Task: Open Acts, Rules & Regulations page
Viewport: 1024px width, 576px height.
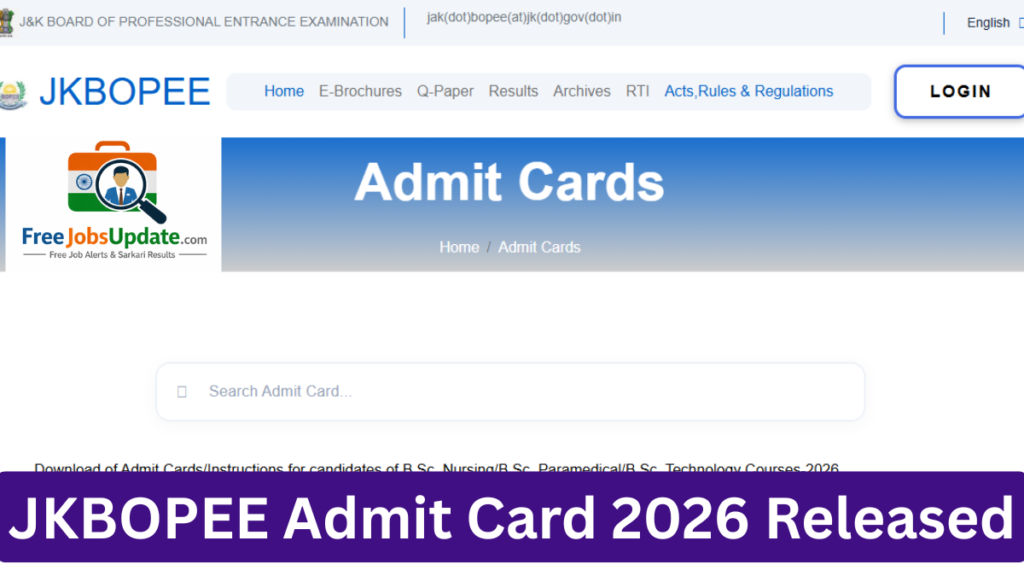Action: click(x=748, y=91)
